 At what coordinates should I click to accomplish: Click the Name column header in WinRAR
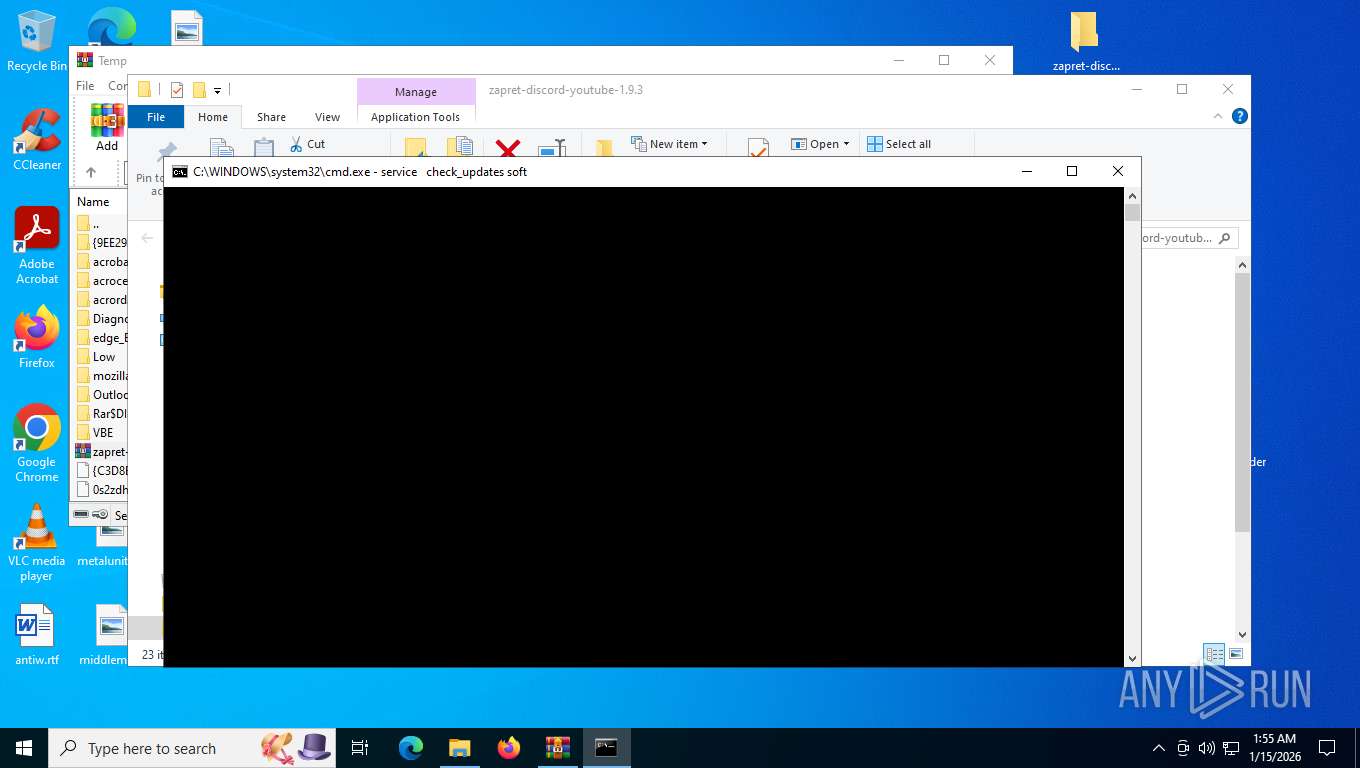tap(93, 201)
